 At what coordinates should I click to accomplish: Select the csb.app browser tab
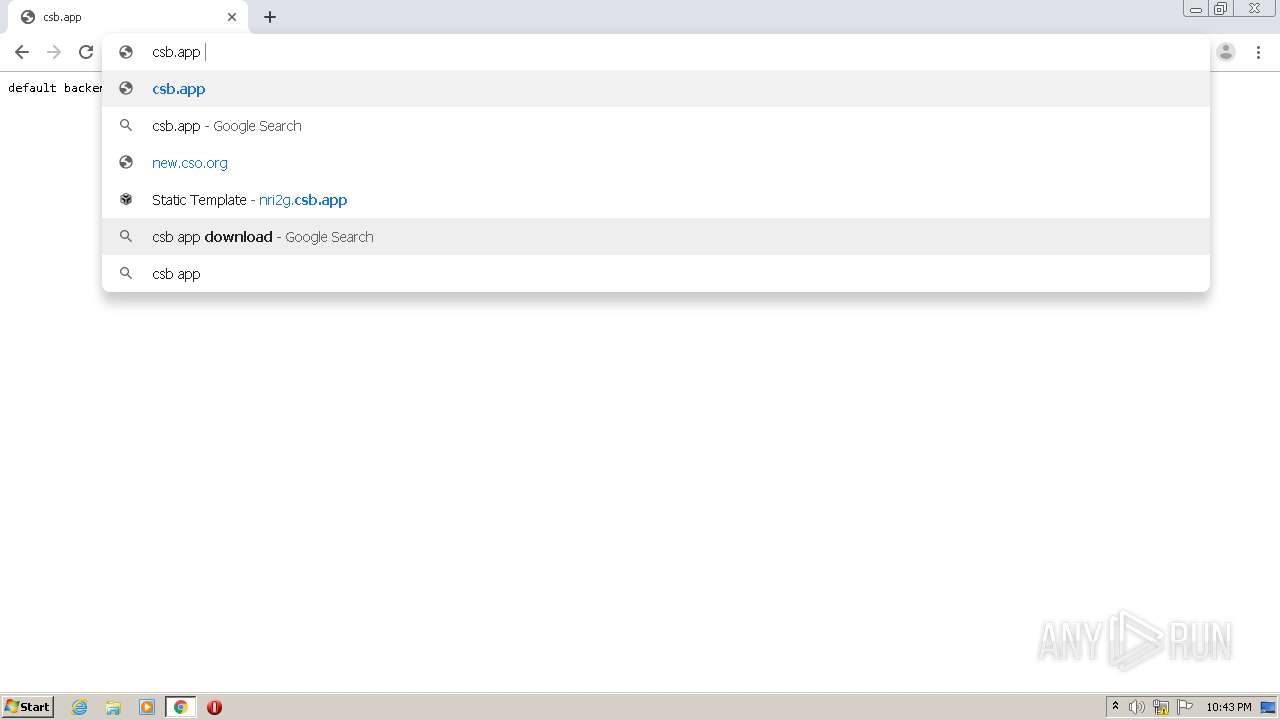(x=127, y=17)
